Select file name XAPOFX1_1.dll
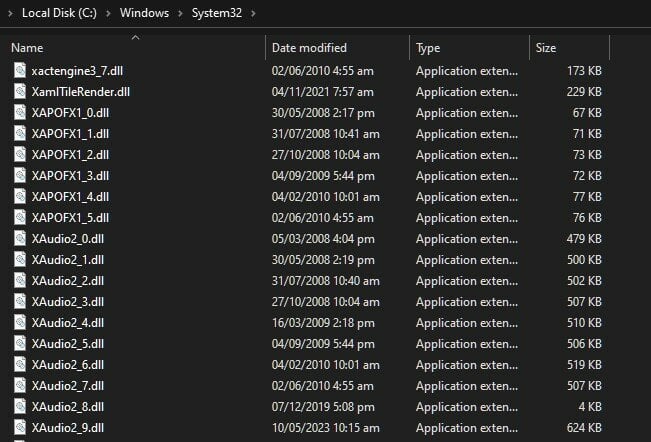 (70, 134)
